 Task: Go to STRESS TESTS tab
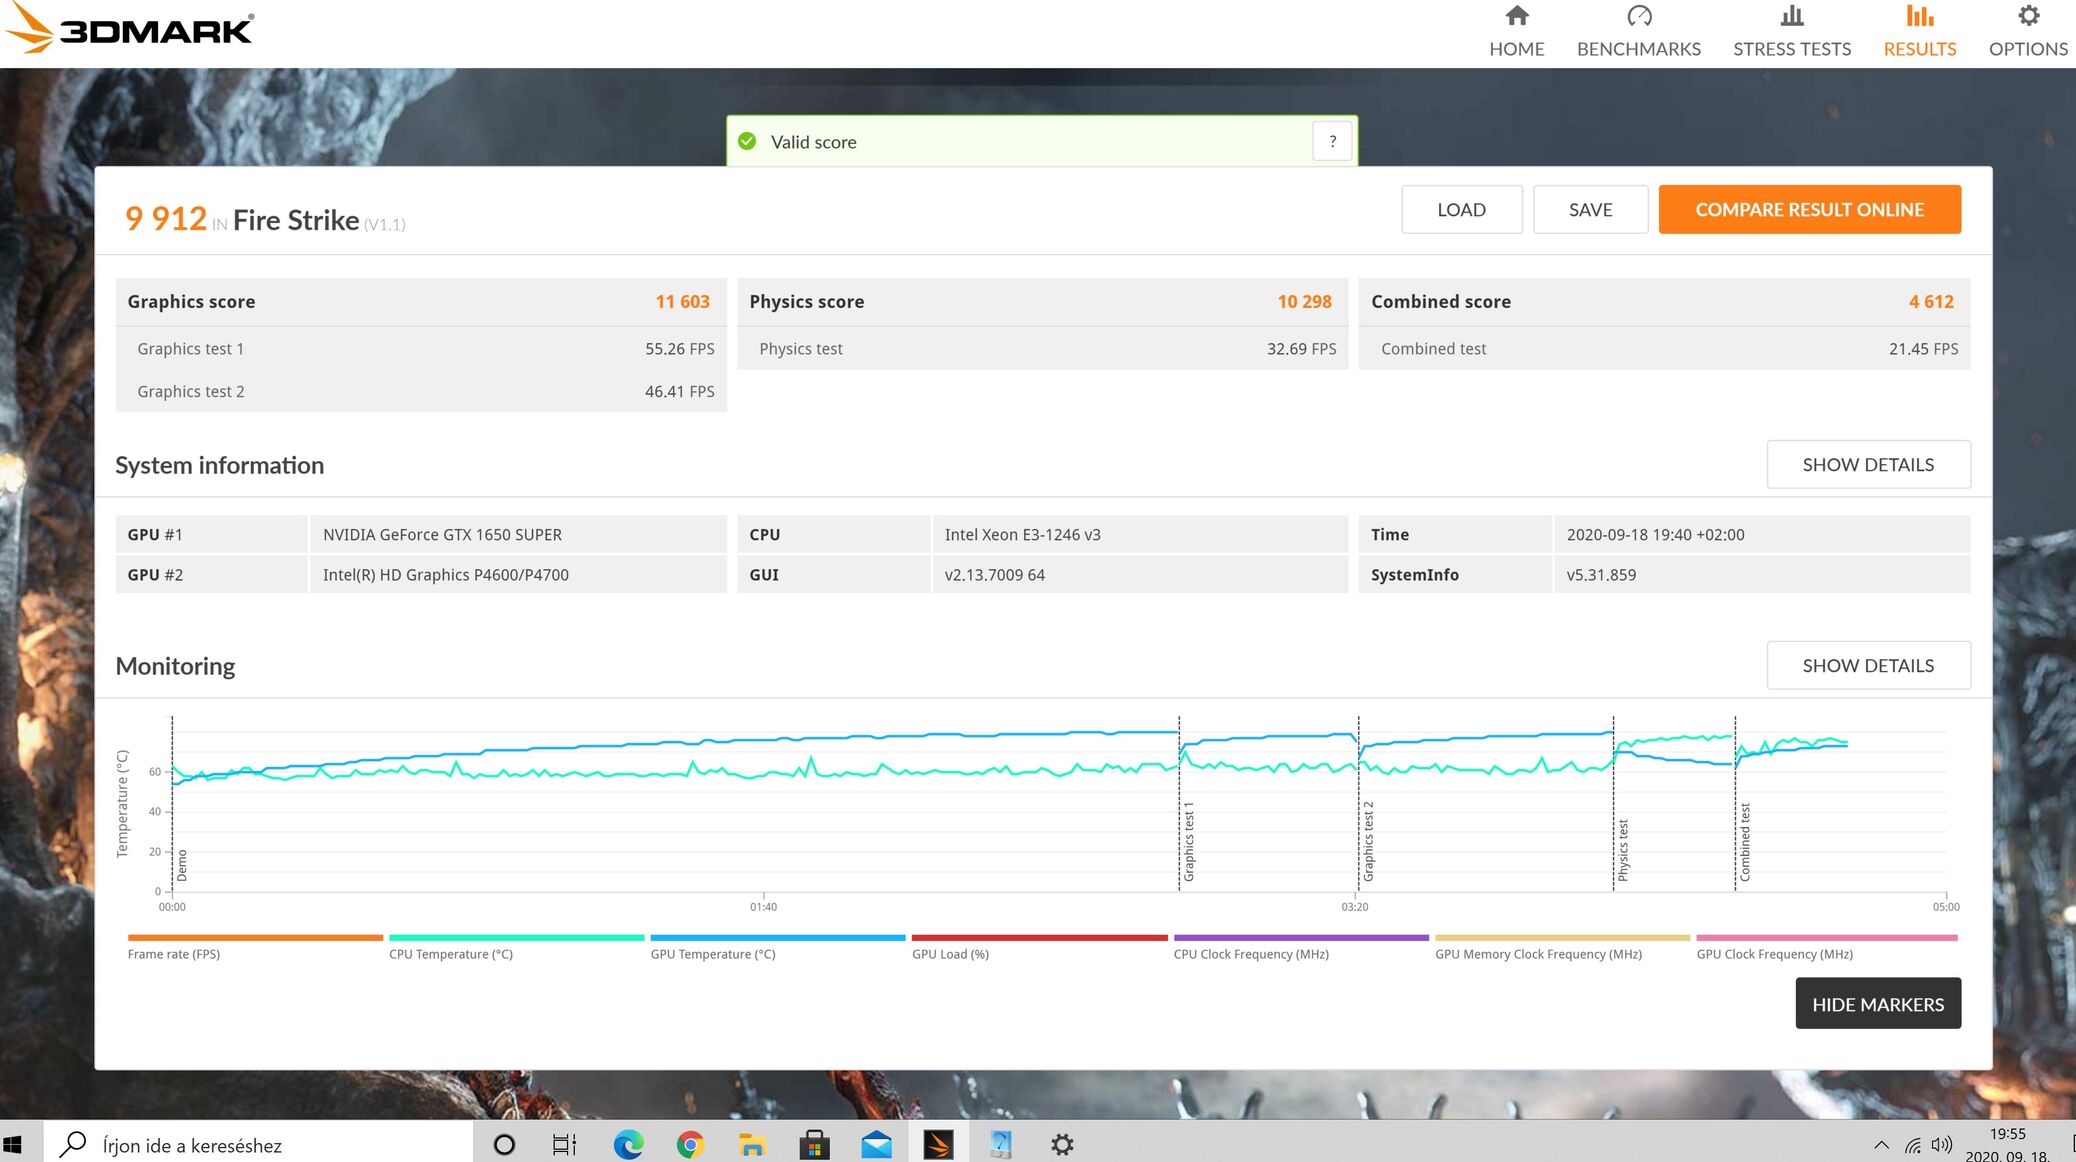[1792, 33]
